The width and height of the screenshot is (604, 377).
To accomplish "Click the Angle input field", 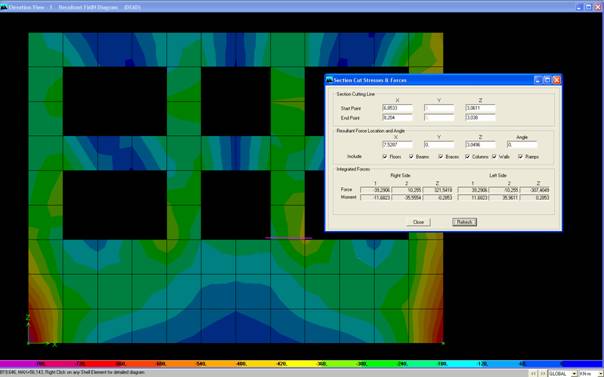I will 522,145.
